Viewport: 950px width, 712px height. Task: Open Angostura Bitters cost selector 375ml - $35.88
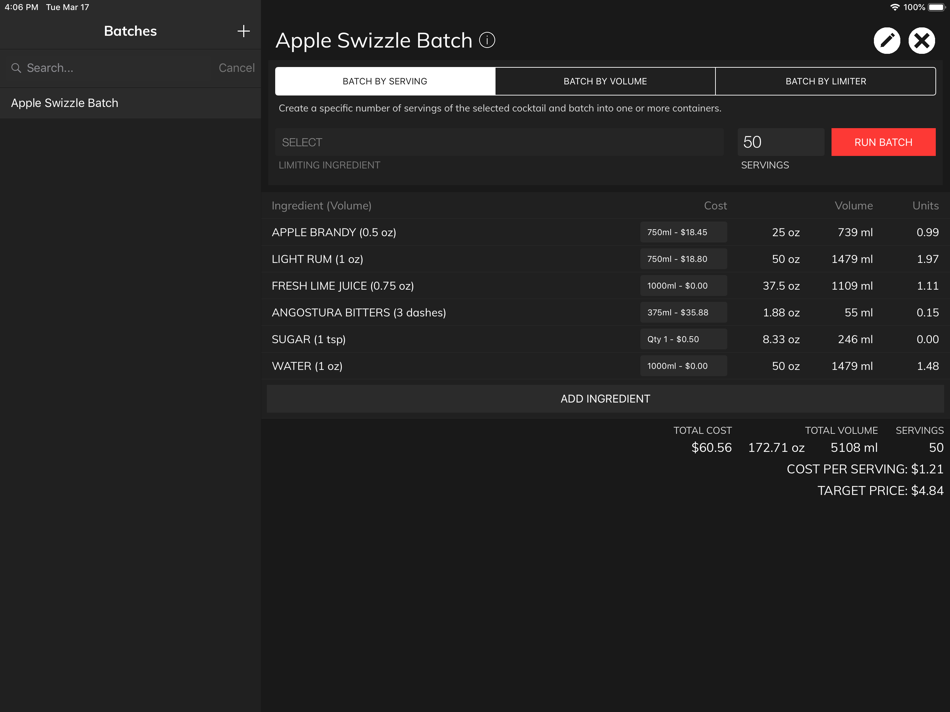coord(683,312)
